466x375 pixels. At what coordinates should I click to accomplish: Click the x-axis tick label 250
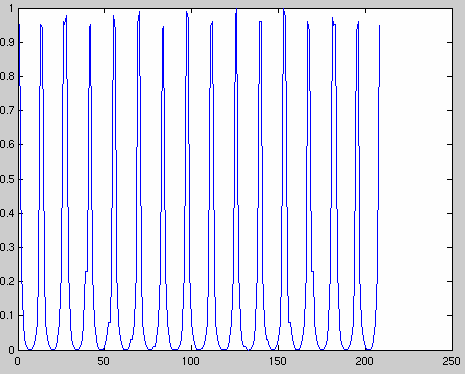(452, 361)
